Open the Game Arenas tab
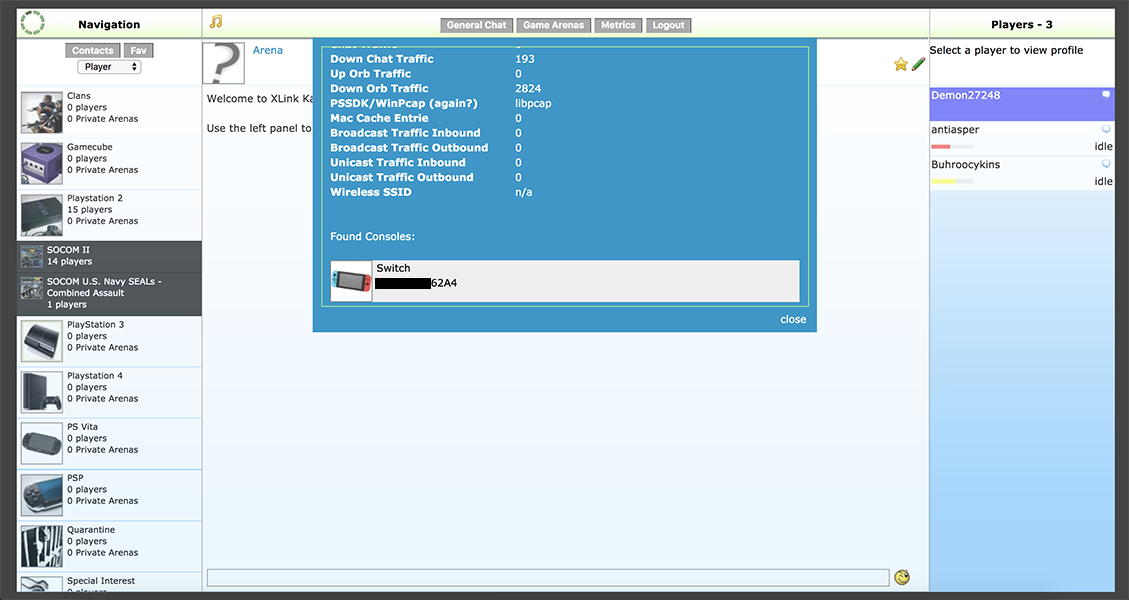Image resolution: width=1129 pixels, height=600 pixels. [x=554, y=25]
